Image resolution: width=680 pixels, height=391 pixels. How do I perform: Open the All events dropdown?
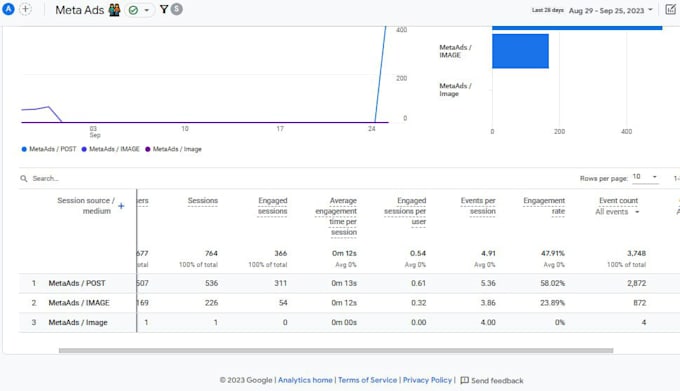click(x=617, y=212)
